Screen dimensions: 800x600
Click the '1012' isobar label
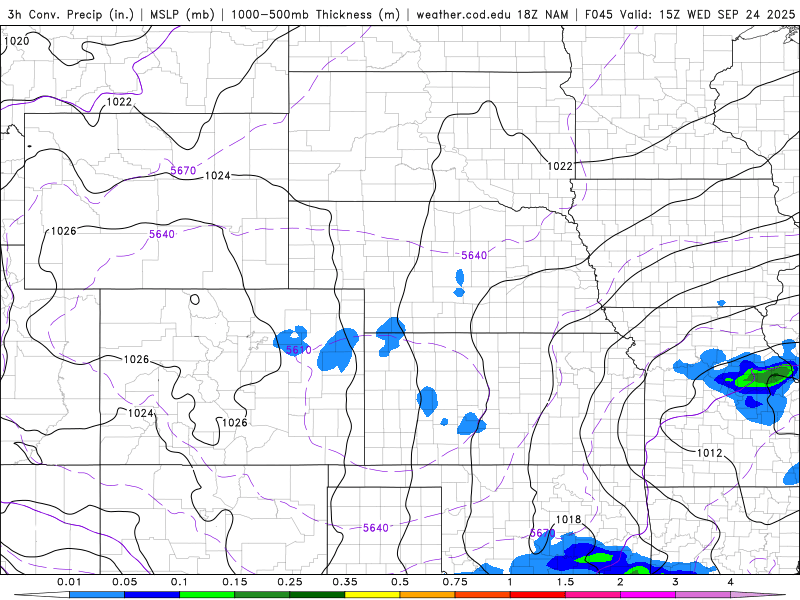710,453
